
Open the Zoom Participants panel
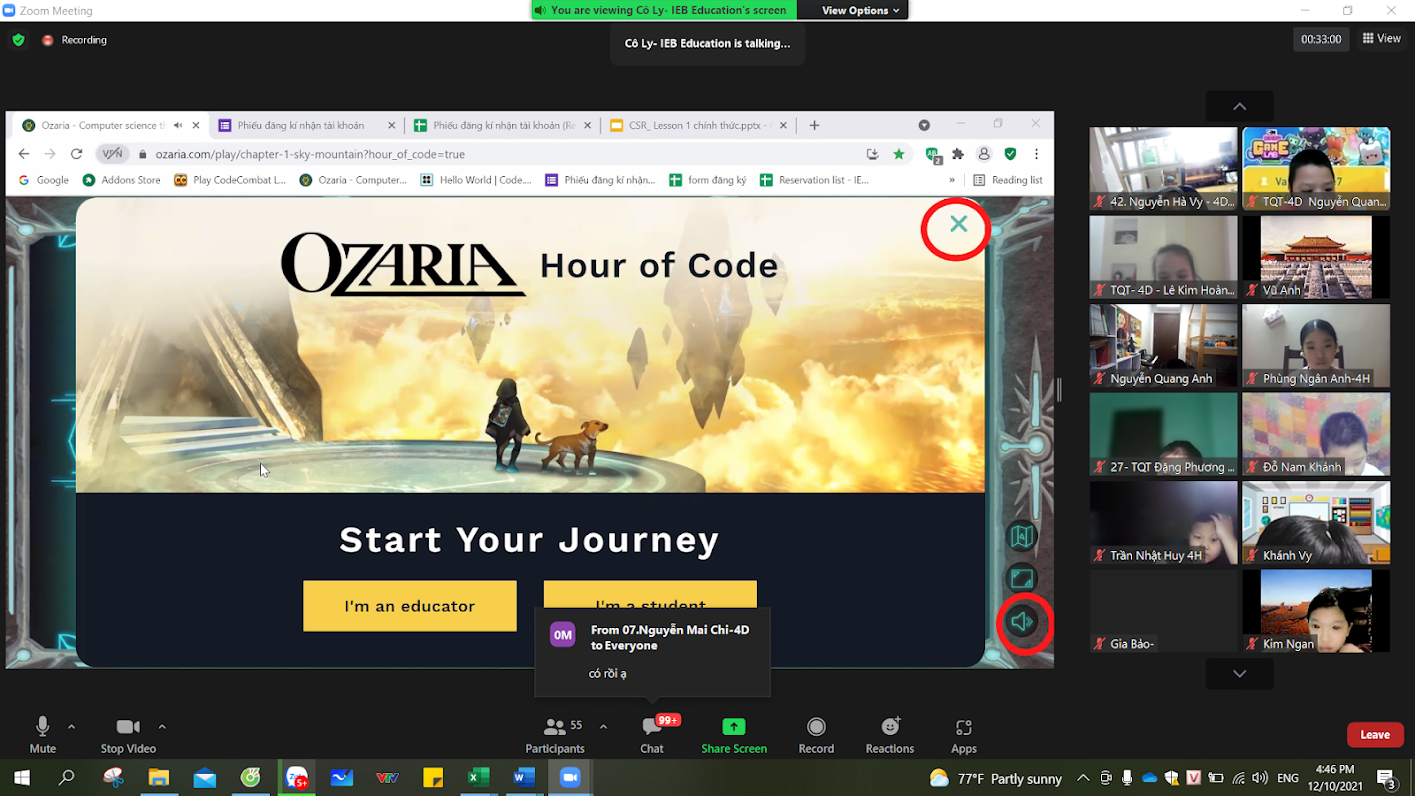tap(554, 735)
